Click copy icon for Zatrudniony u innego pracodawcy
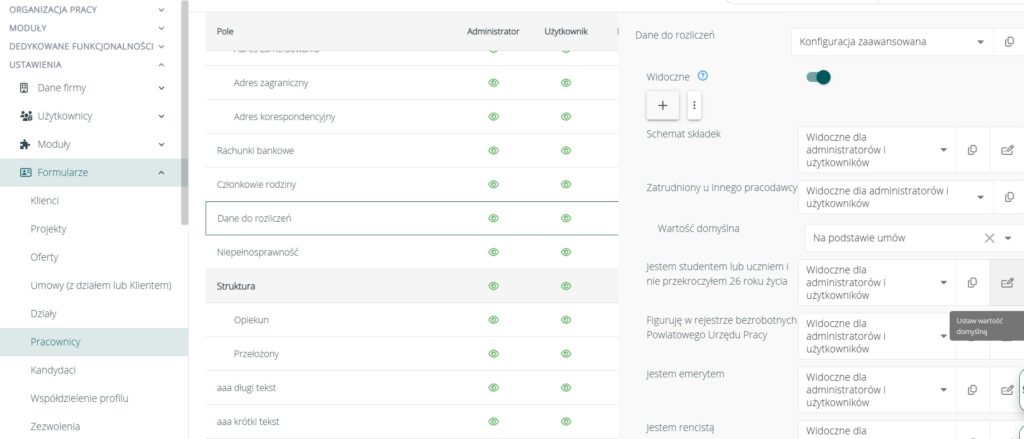1024x439 pixels. (1008, 197)
